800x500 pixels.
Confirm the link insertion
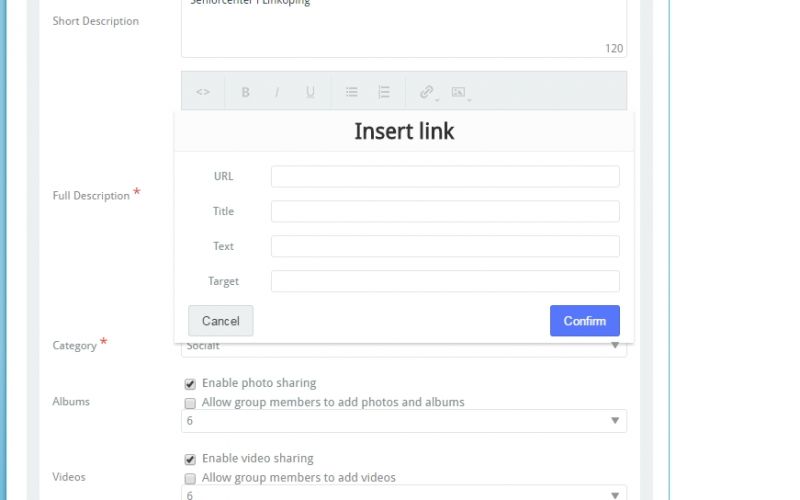point(585,320)
